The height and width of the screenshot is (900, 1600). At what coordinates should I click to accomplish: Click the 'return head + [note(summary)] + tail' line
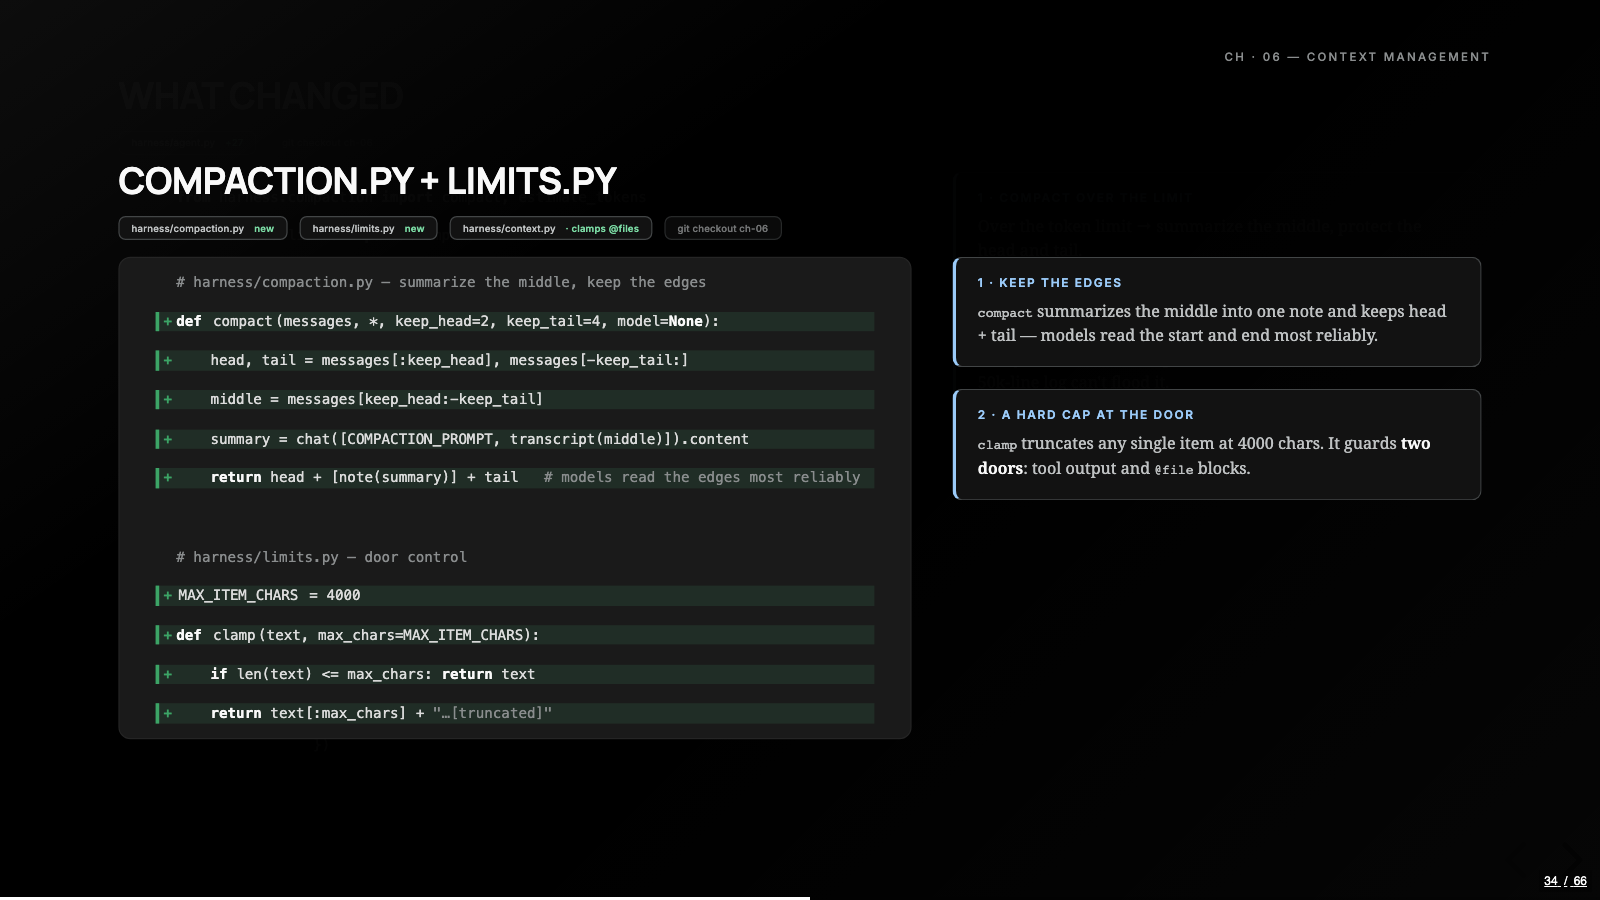click(515, 477)
